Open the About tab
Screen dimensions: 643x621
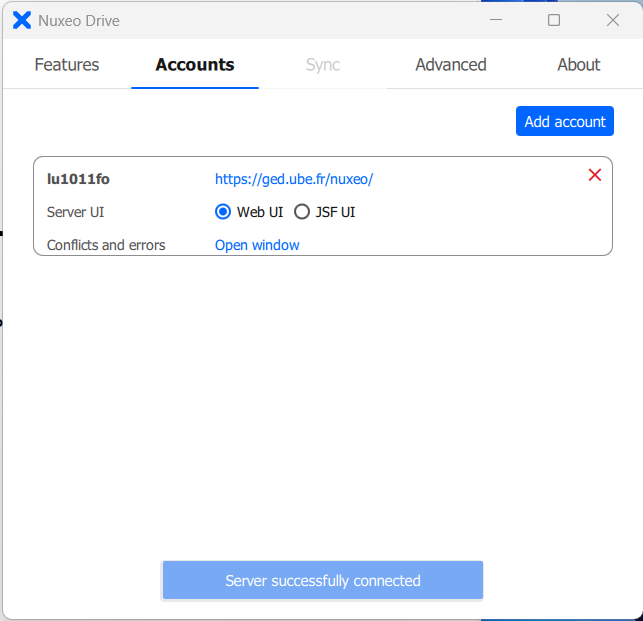(x=579, y=64)
